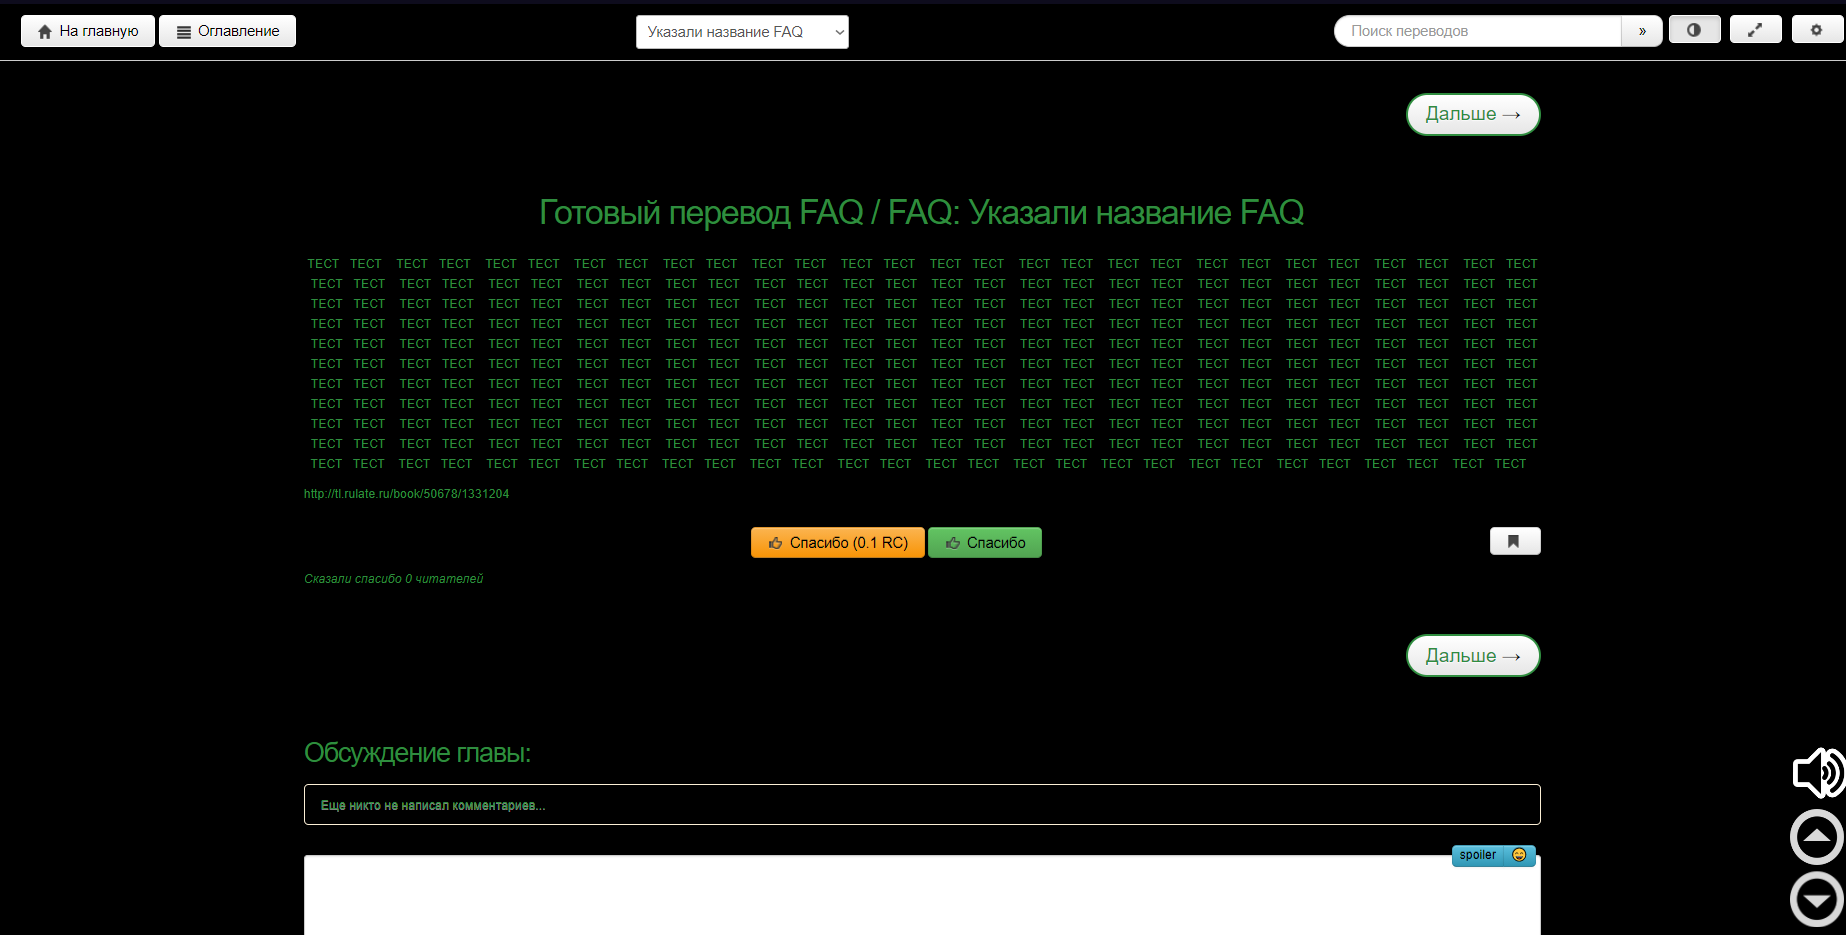This screenshot has width=1846, height=935.
Task: Insert a spoiler tag in comment
Action: point(1477,855)
